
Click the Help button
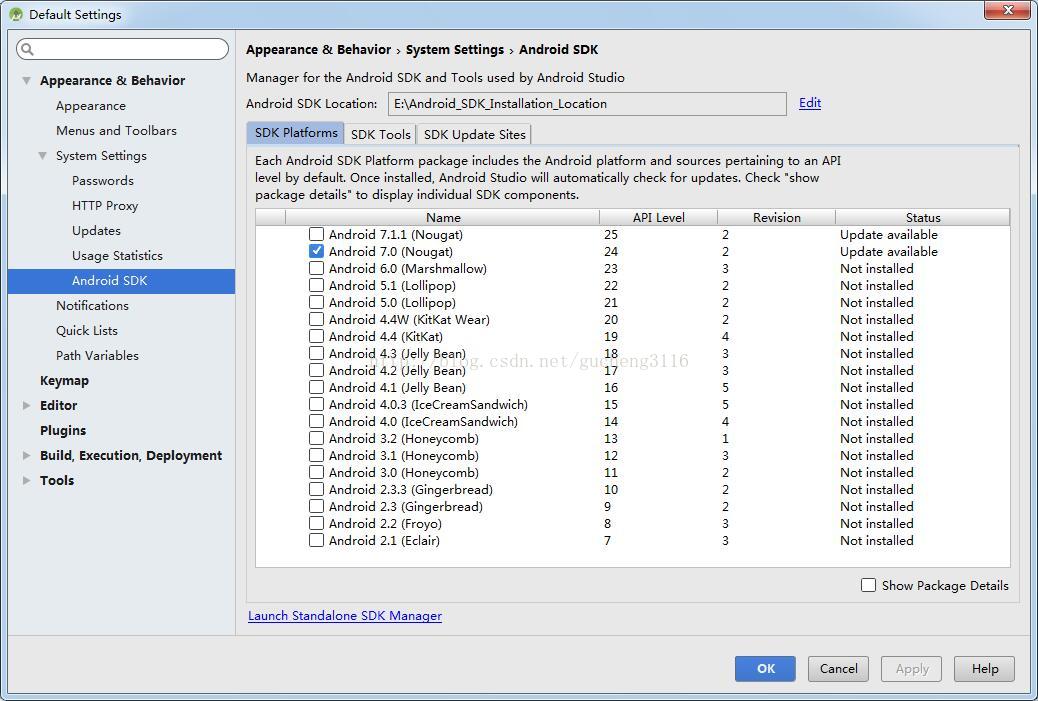pos(984,669)
